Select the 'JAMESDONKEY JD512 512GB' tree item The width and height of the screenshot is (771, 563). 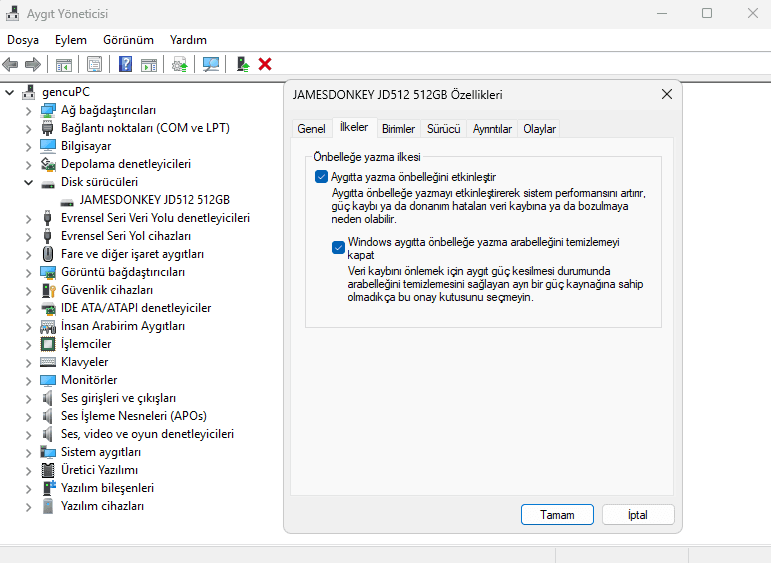pos(155,200)
